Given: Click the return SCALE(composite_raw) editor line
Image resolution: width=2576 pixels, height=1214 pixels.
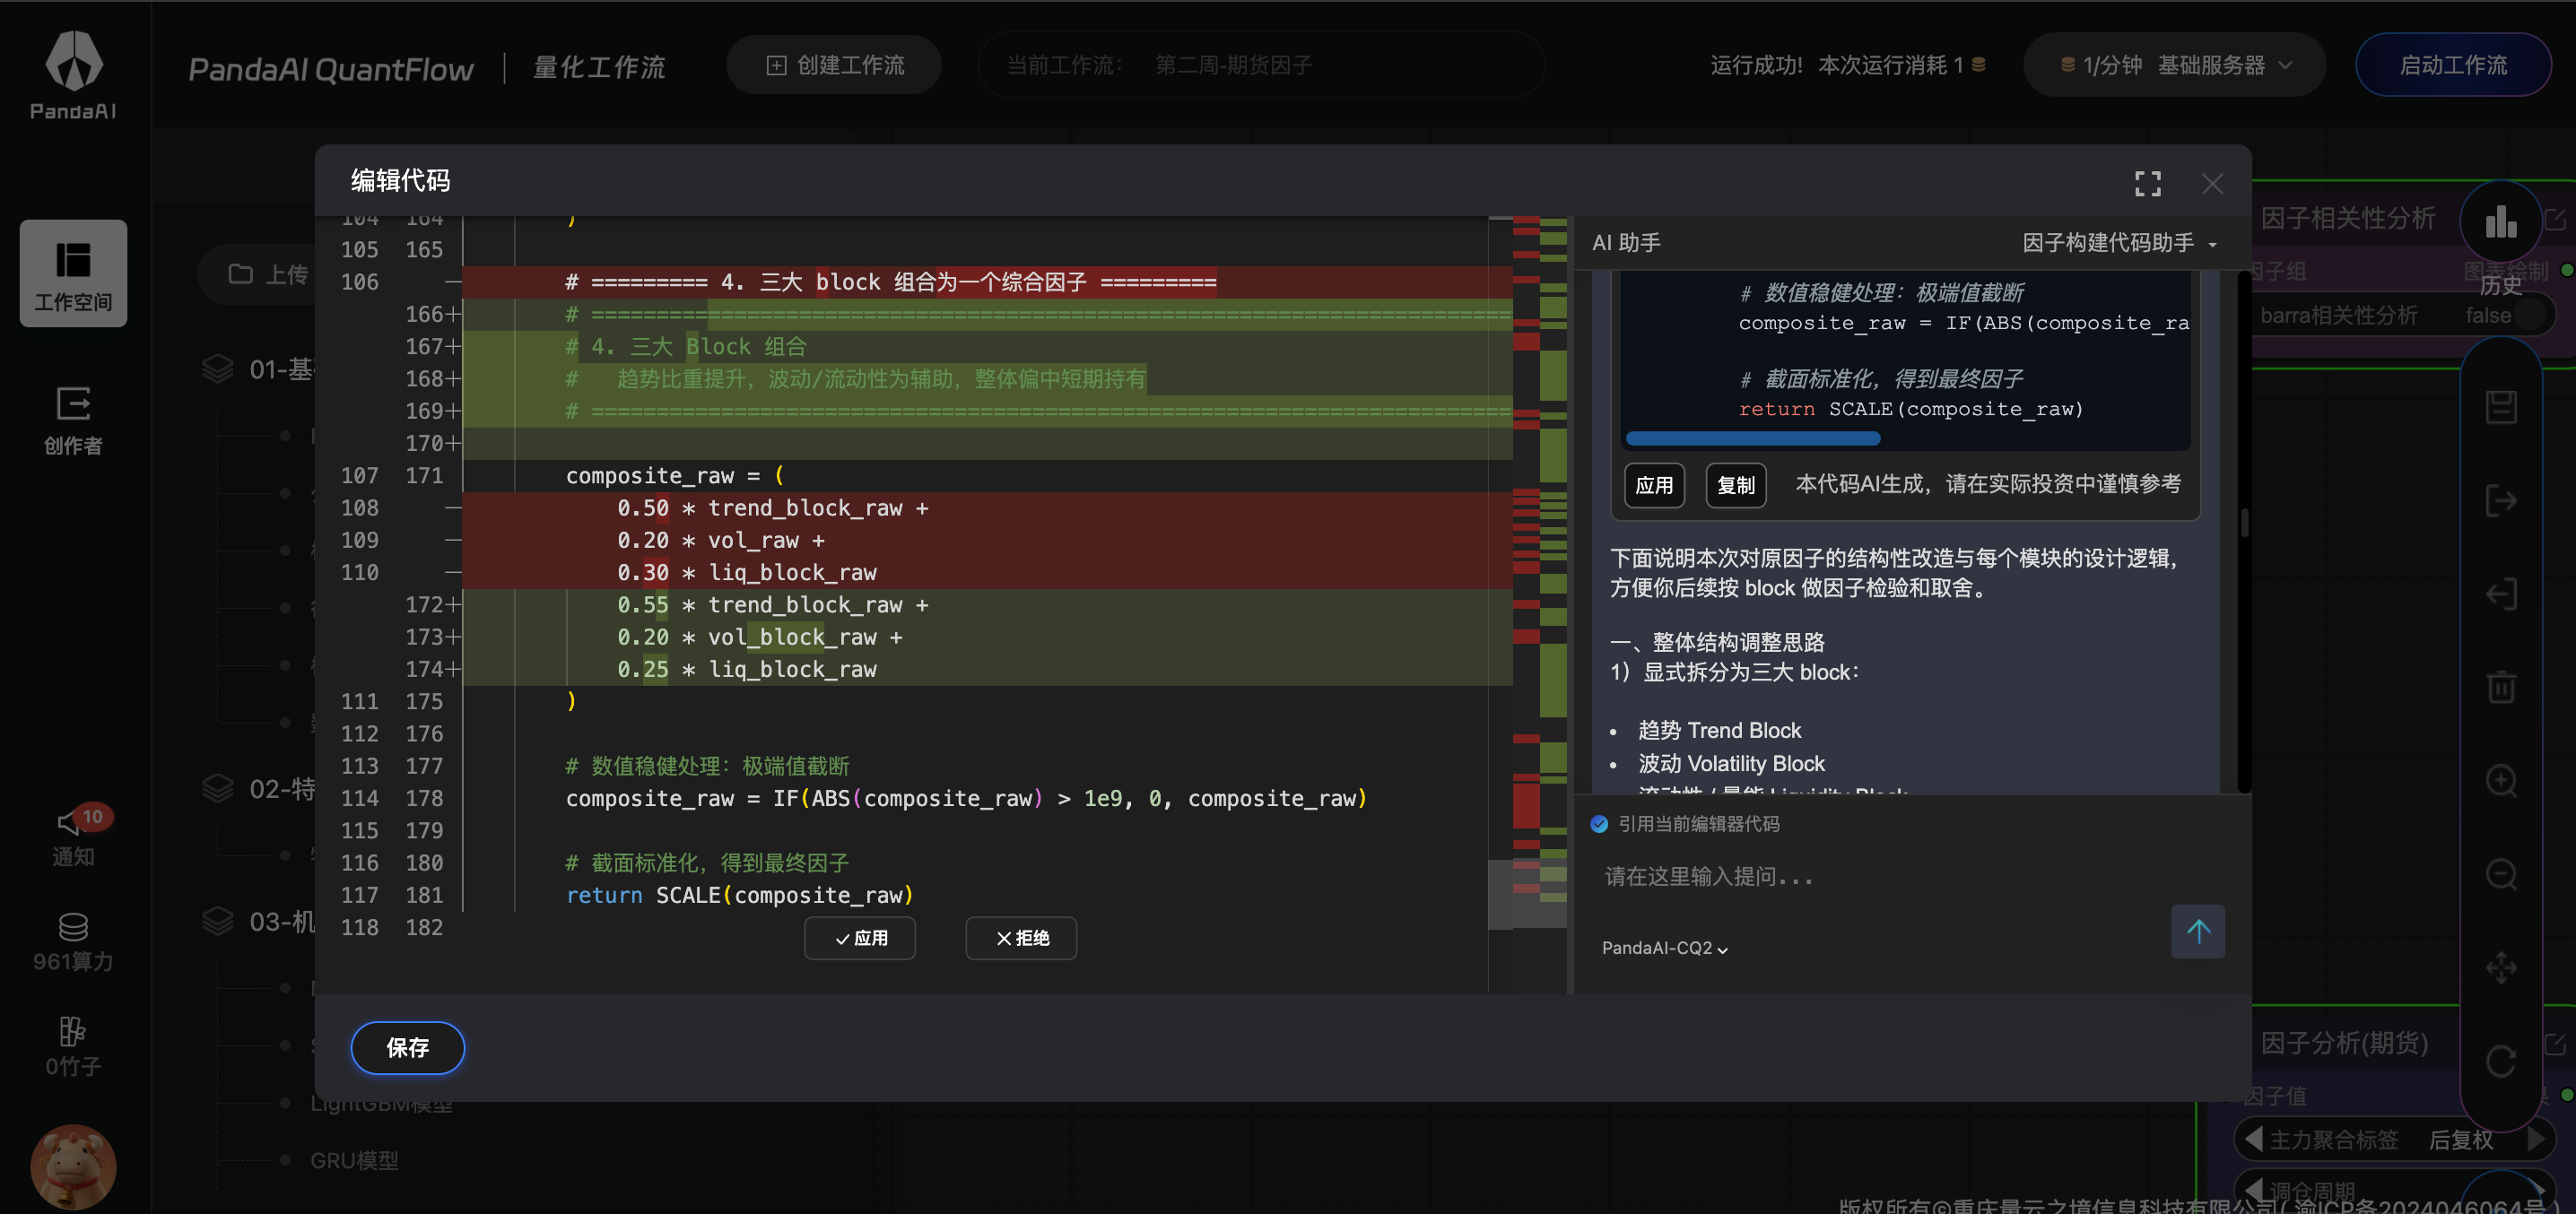Looking at the screenshot, I should pos(739,895).
